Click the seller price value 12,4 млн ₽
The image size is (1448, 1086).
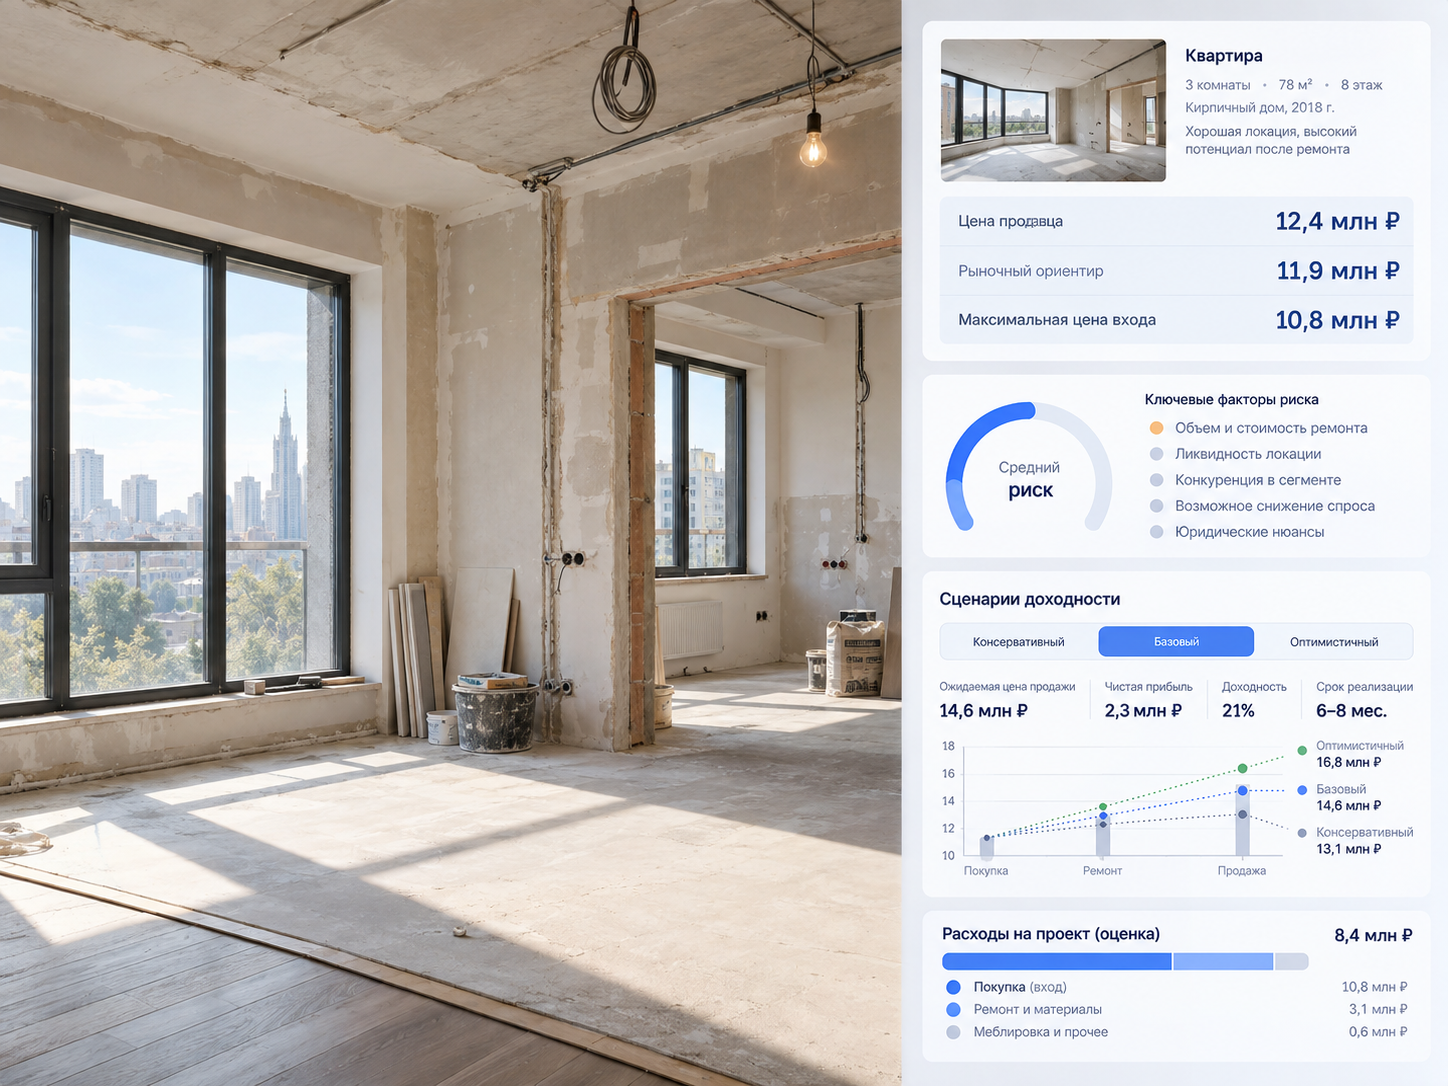click(1337, 221)
